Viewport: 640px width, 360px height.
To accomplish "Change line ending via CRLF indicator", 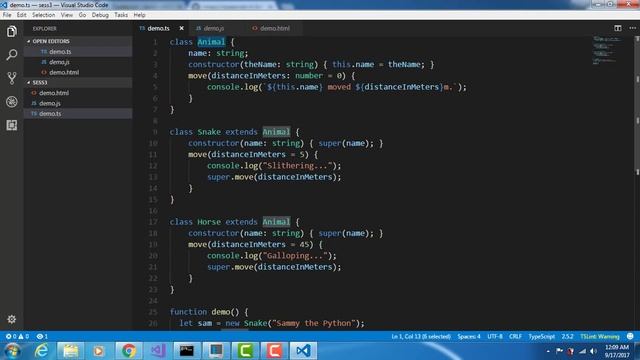I will (x=515, y=336).
